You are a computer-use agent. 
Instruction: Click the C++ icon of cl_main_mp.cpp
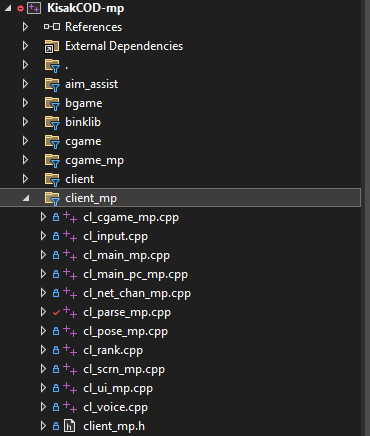click(70, 255)
